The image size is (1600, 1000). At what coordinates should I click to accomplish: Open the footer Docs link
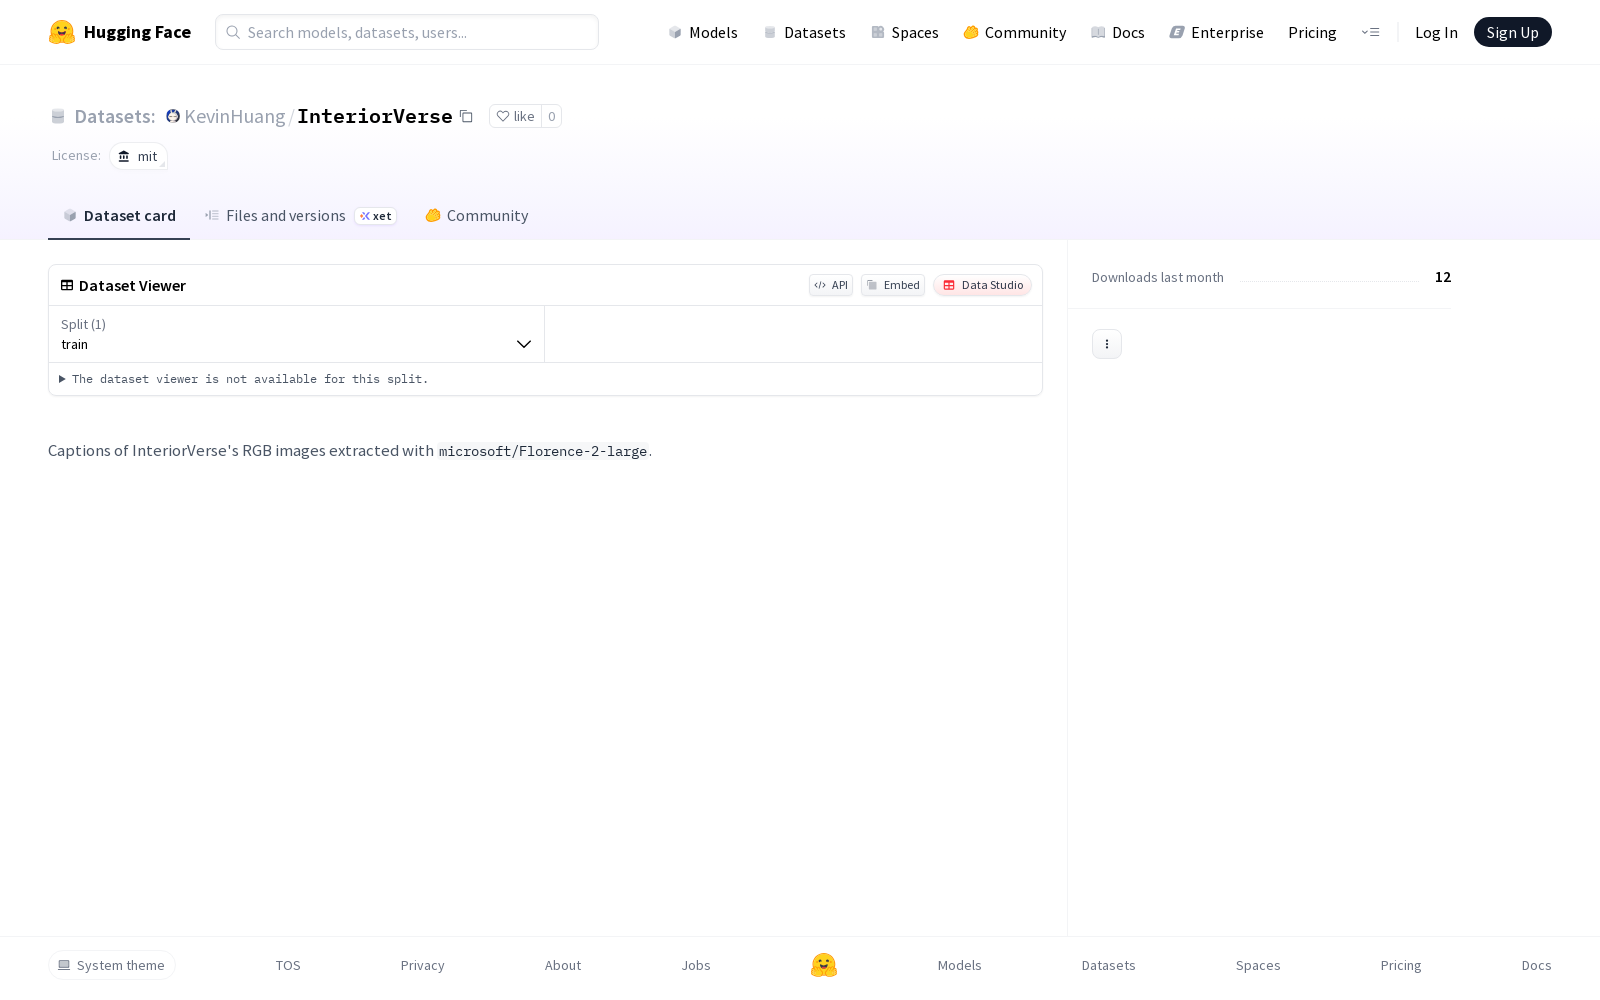[1536, 965]
